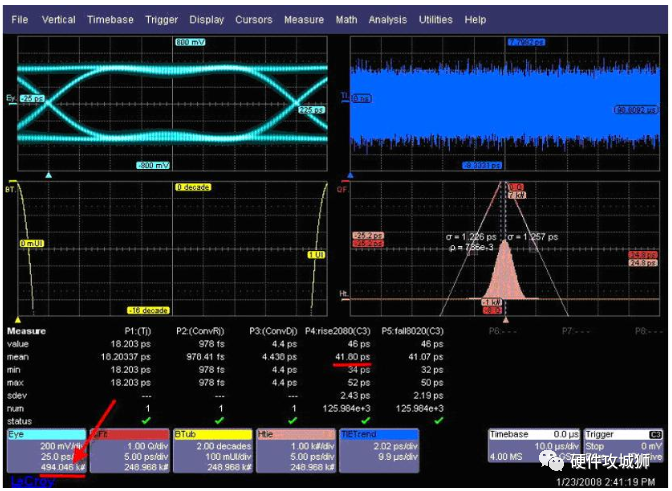Click the blue triangle marker below the TIE trend grid
Viewport: 672px width, 491px height.
tap(351, 175)
